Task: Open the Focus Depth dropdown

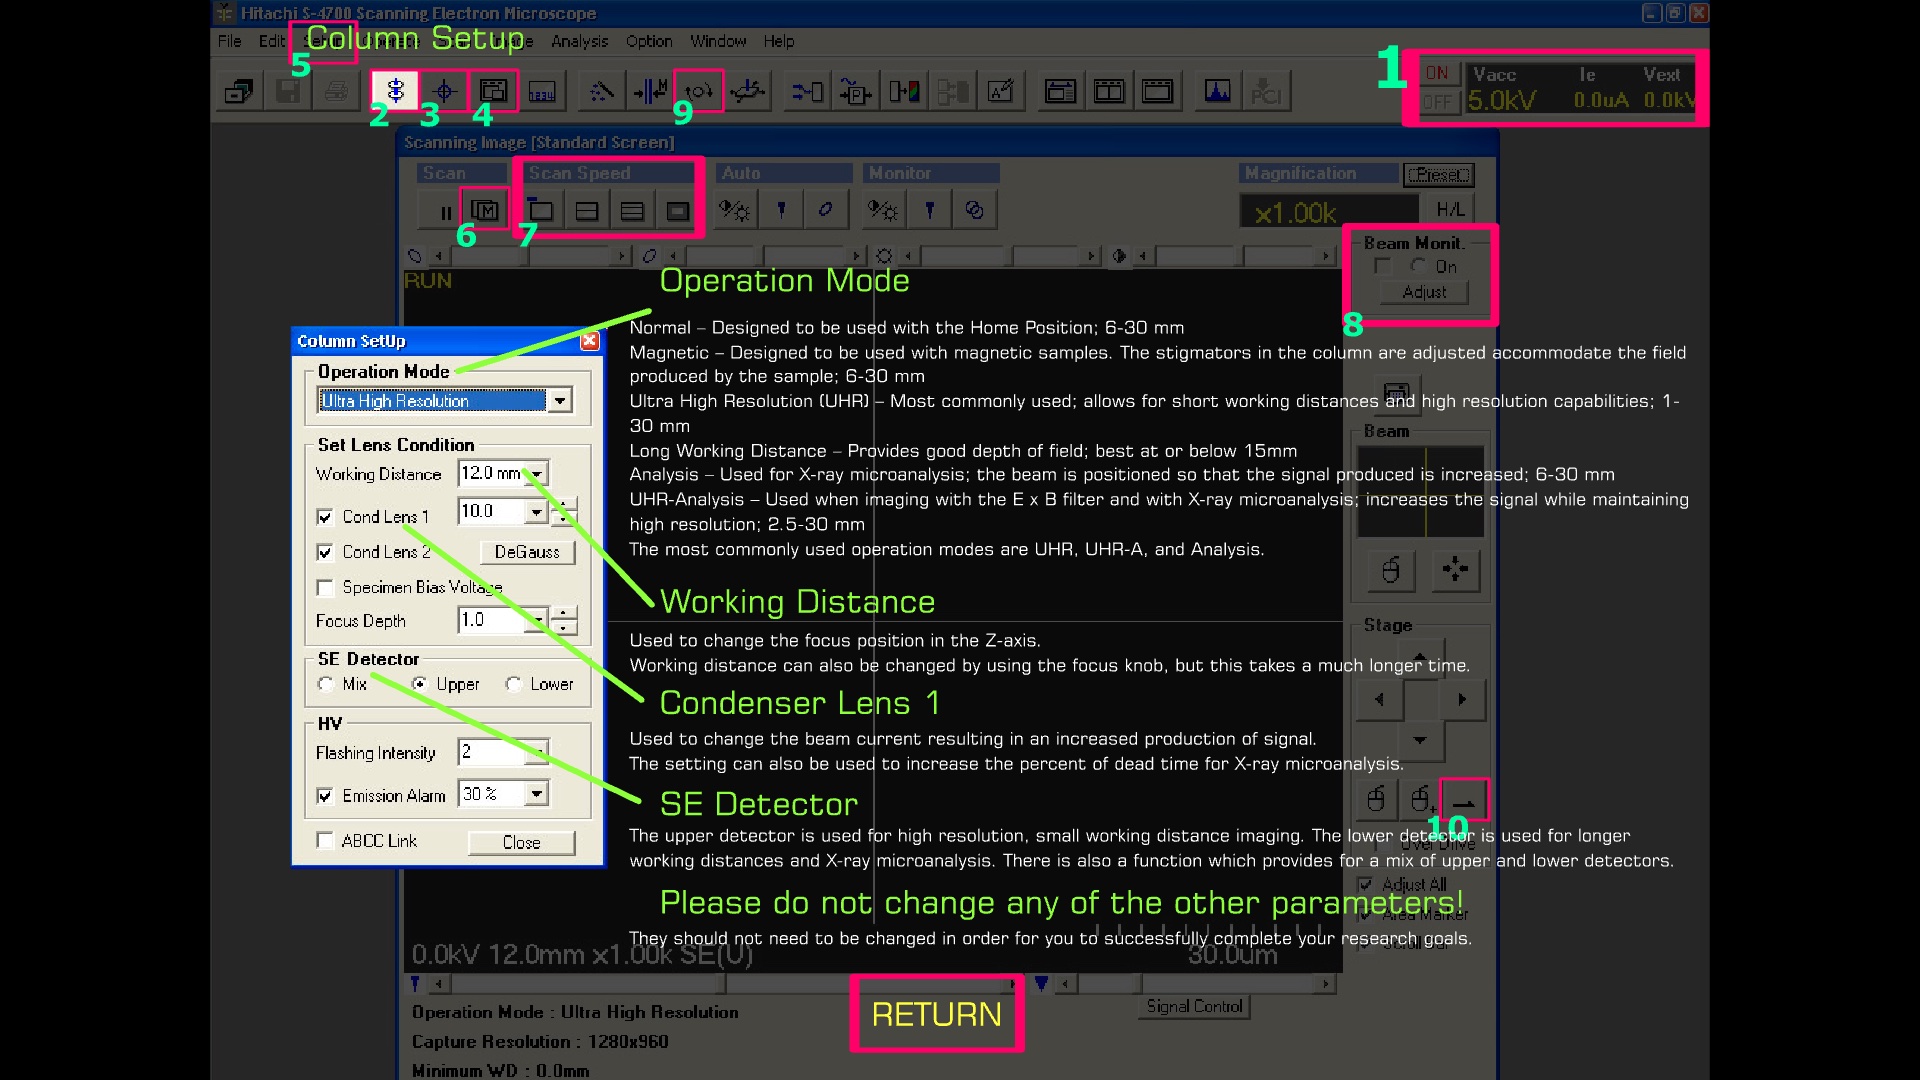Action: pyautogui.click(x=537, y=620)
